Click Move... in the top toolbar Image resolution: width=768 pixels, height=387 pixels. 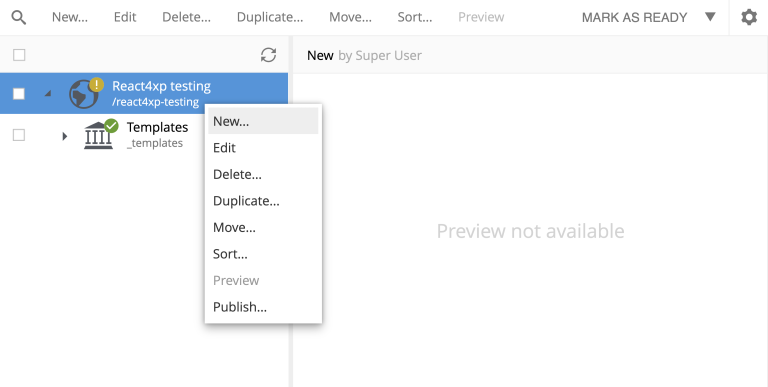pyautogui.click(x=350, y=17)
